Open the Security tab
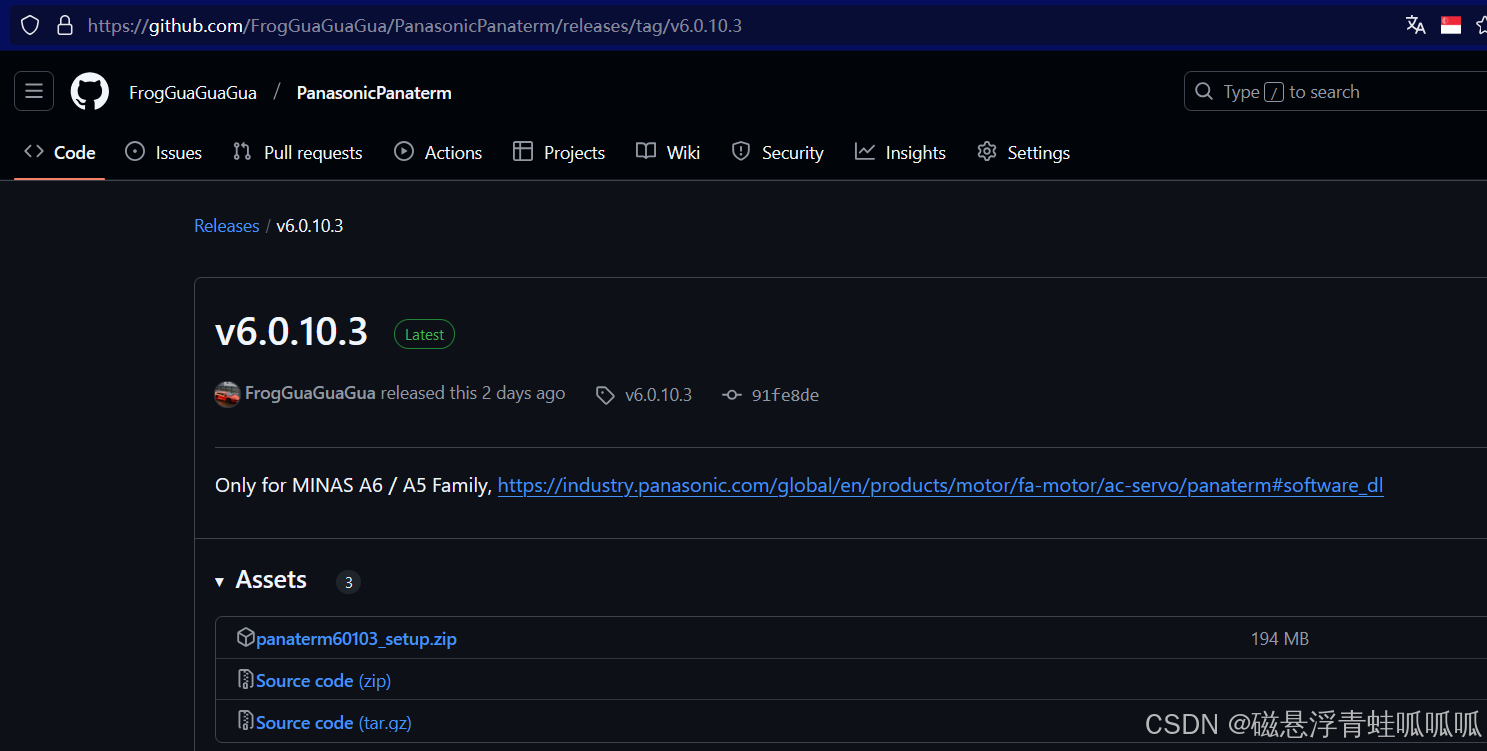1487x751 pixels. [777, 152]
